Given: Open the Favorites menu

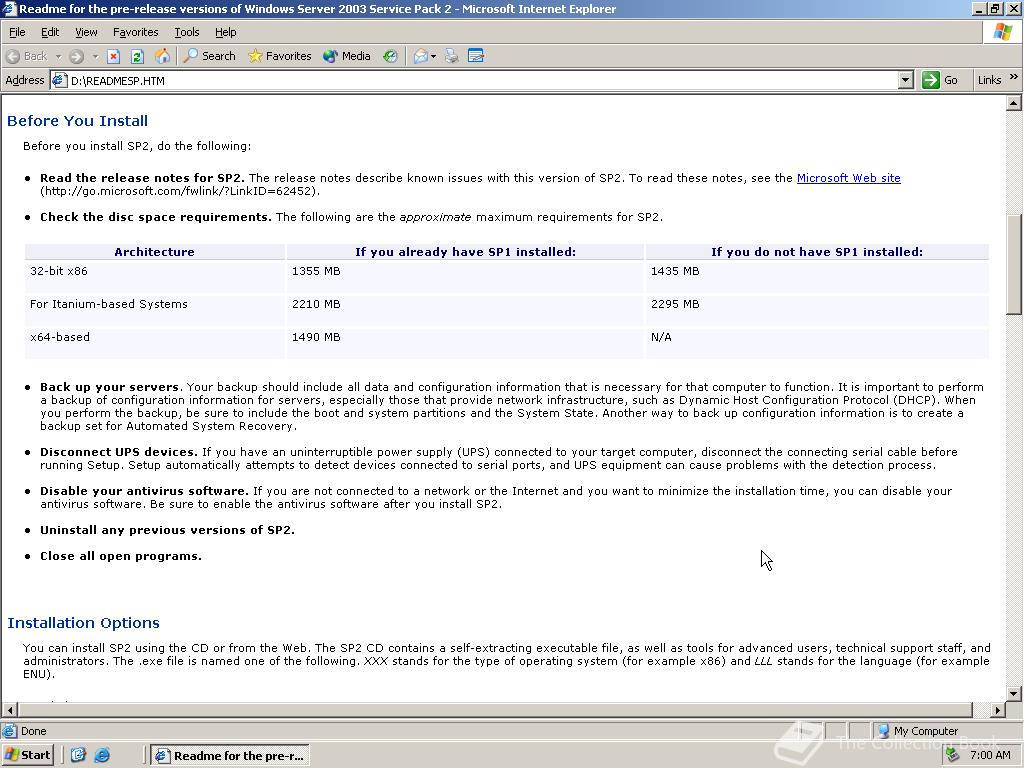Looking at the screenshot, I should pyautogui.click(x=135, y=32).
